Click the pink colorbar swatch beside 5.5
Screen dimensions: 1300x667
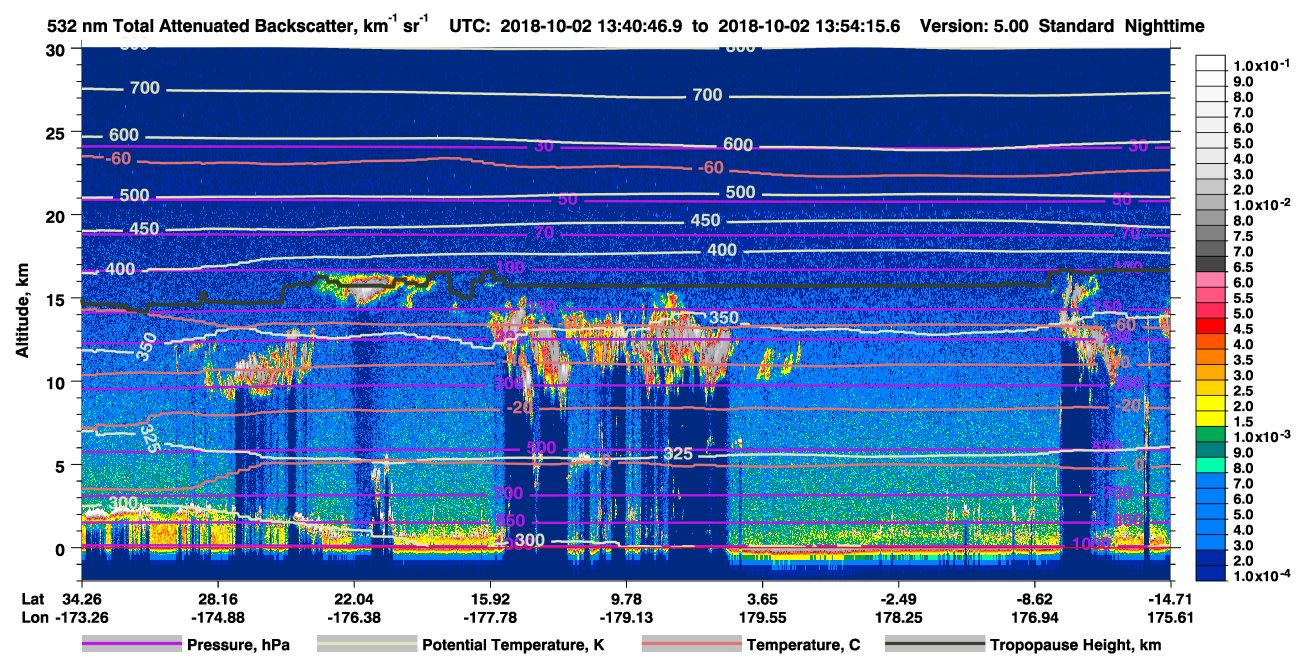(x=1210, y=297)
